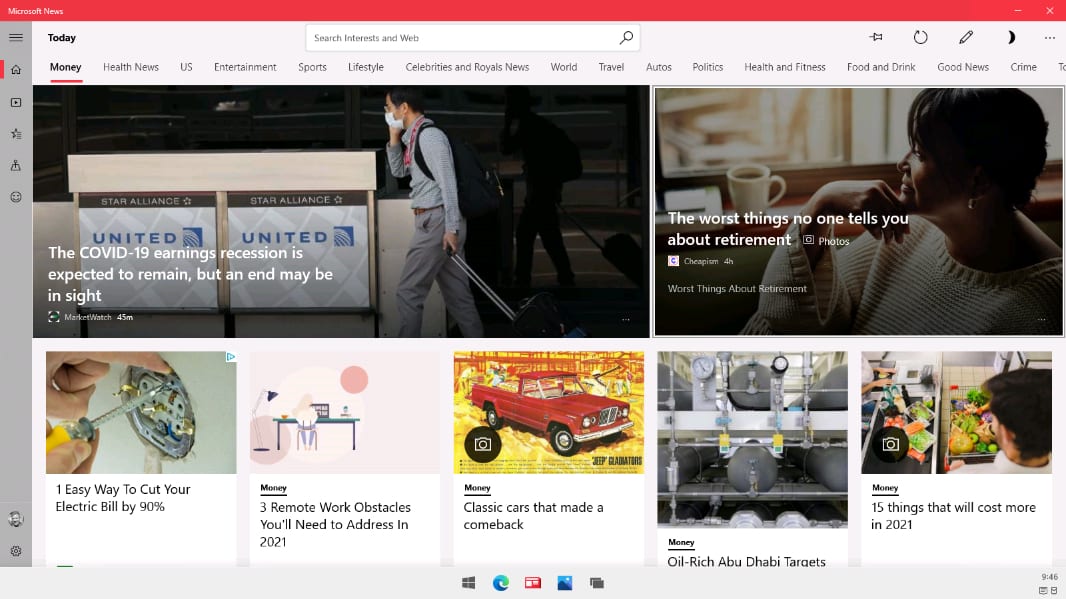The width and height of the screenshot is (1066, 599).
Task: Open the COVID-19 earnings recession article
Action: (x=190, y=274)
